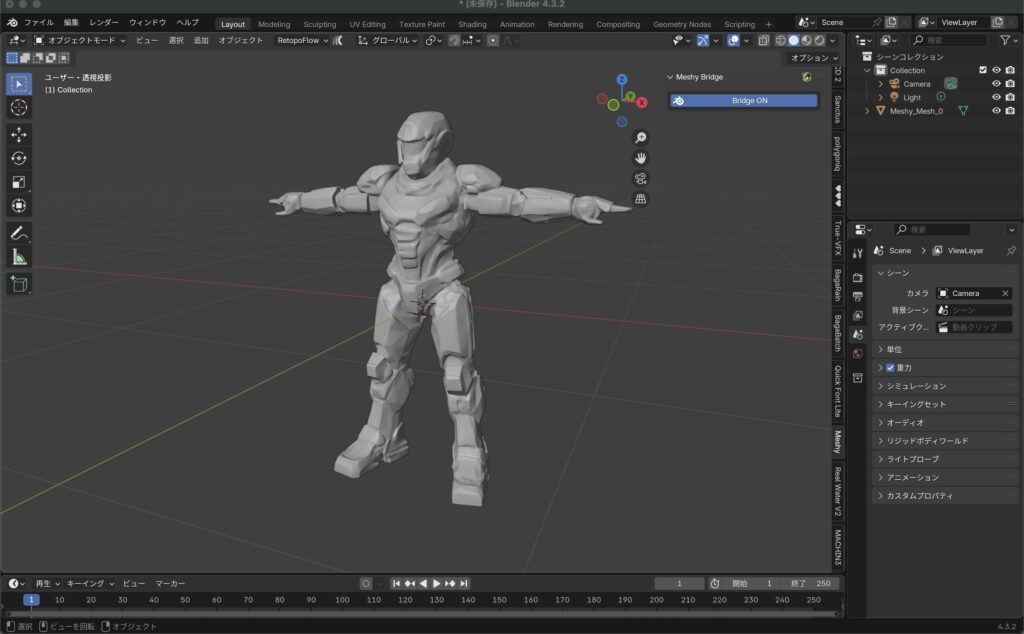
Task: Select the Measure tool
Action: 19,257
